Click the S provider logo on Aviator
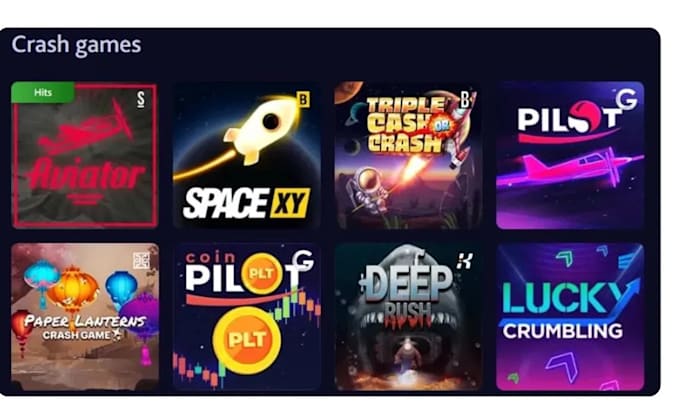The width and height of the screenshot is (680, 419). point(141,99)
